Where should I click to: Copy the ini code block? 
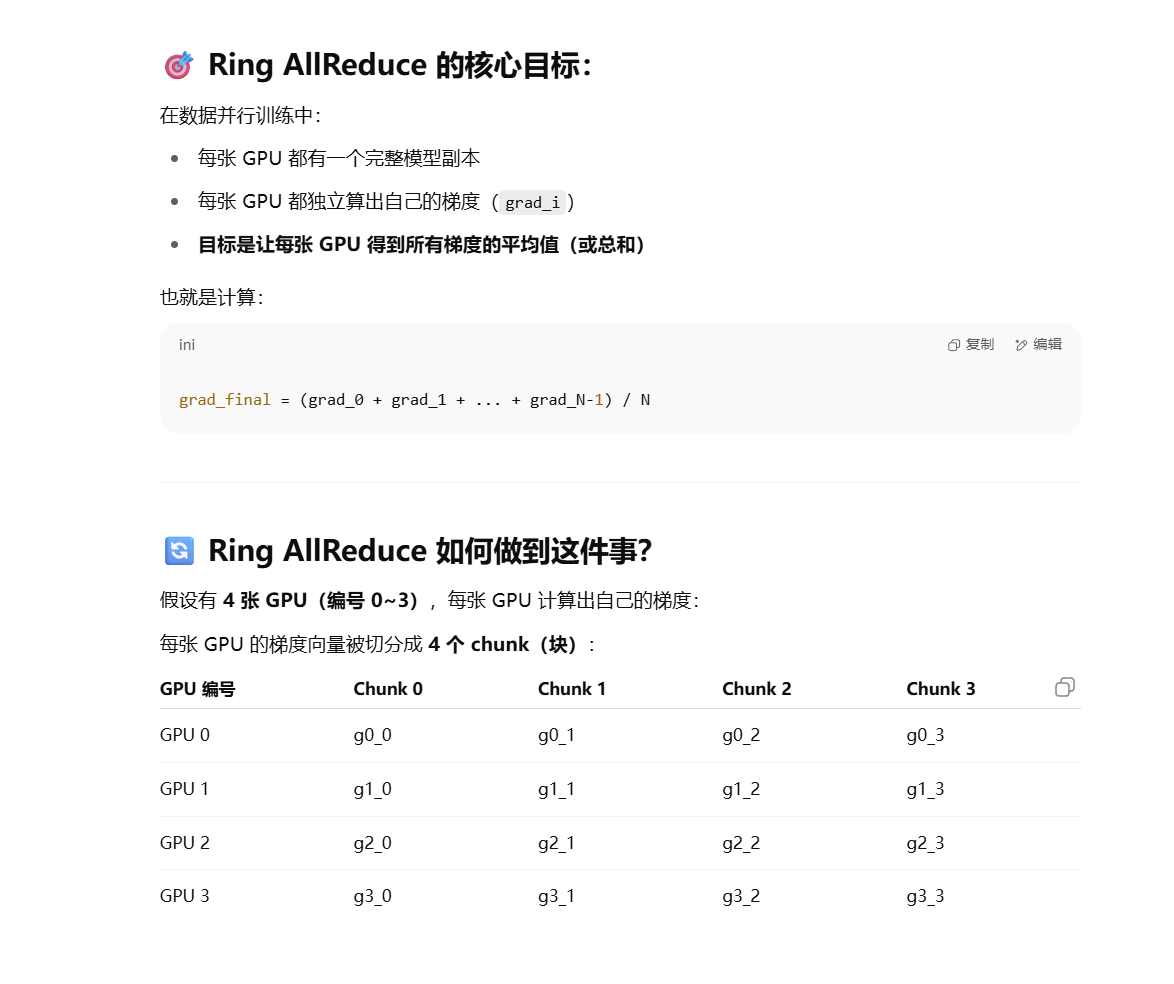point(971,344)
